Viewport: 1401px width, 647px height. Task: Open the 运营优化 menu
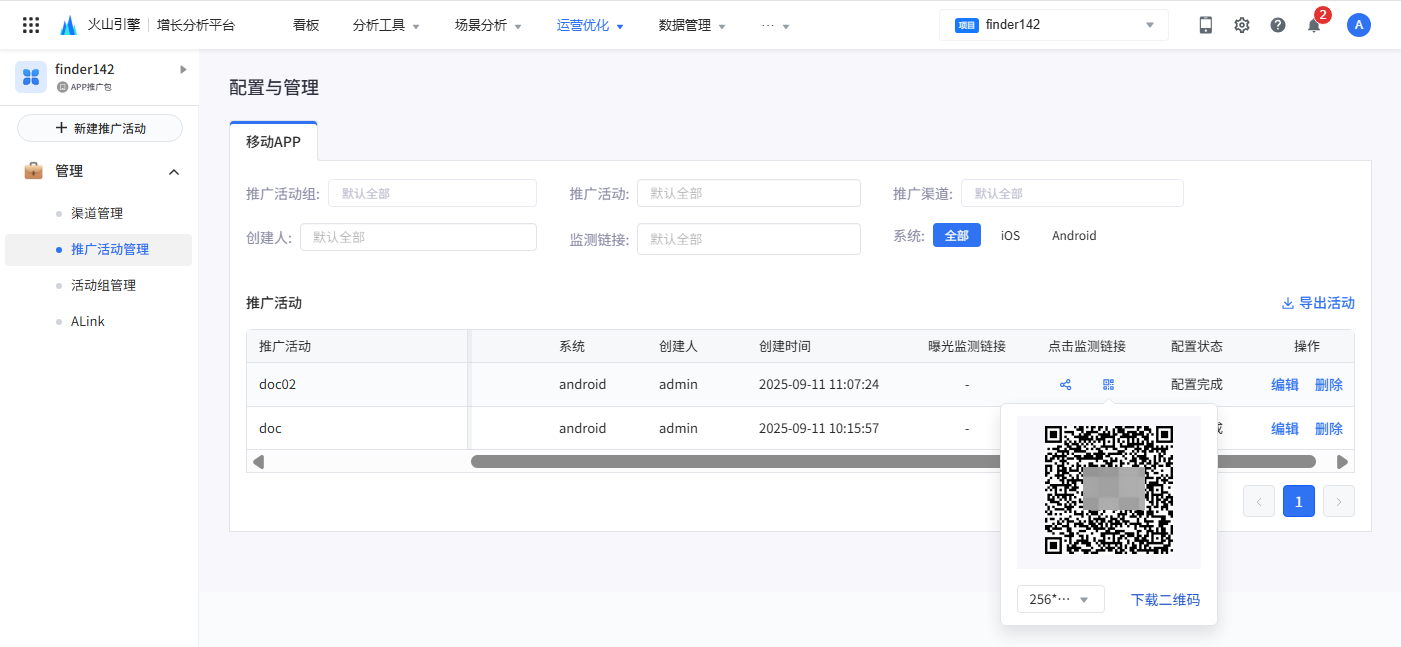click(590, 25)
